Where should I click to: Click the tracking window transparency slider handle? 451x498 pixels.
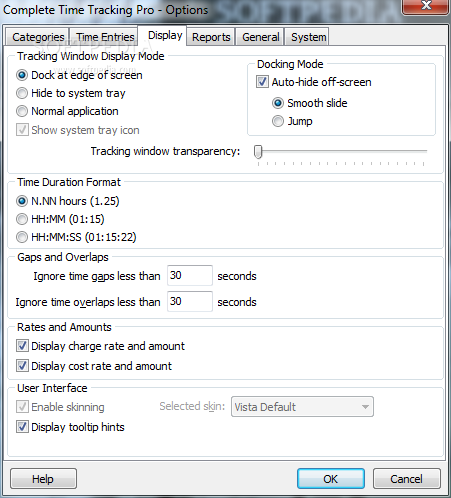pos(258,152)
